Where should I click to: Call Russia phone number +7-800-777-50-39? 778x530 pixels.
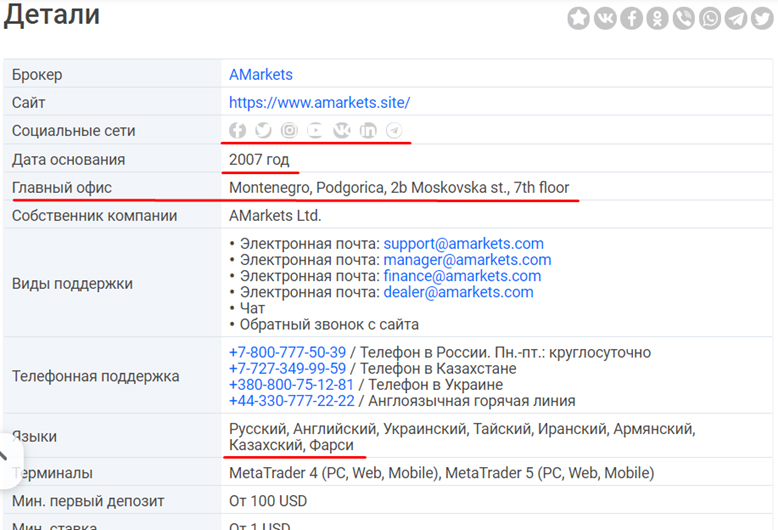click(287, 353)
